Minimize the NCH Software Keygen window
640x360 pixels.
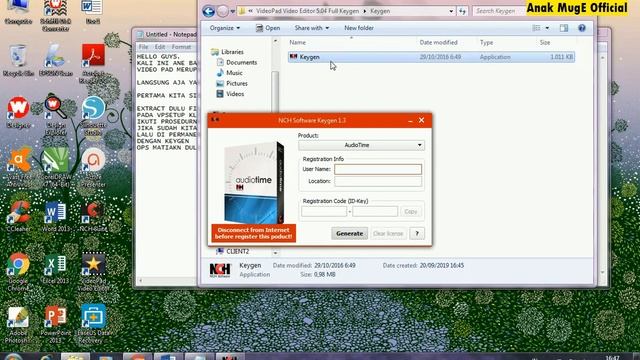click(x=410, y=120)
